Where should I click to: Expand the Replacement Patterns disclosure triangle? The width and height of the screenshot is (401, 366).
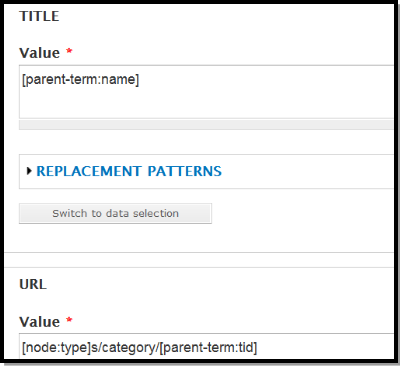pos(29,171)
